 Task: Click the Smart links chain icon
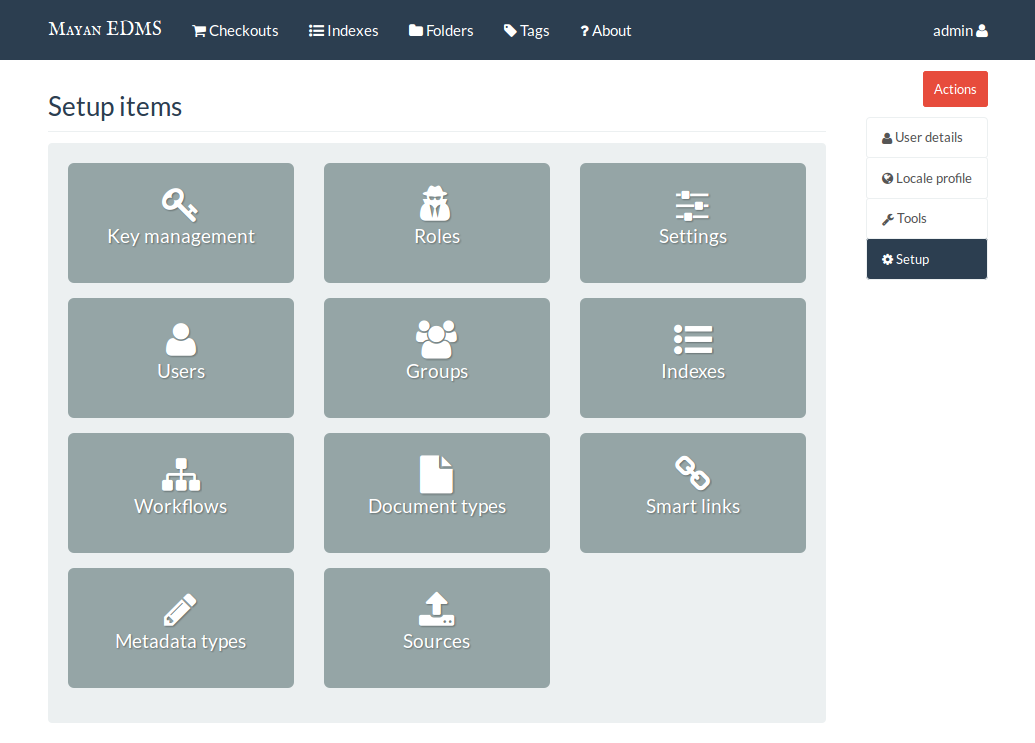point(692,473)
